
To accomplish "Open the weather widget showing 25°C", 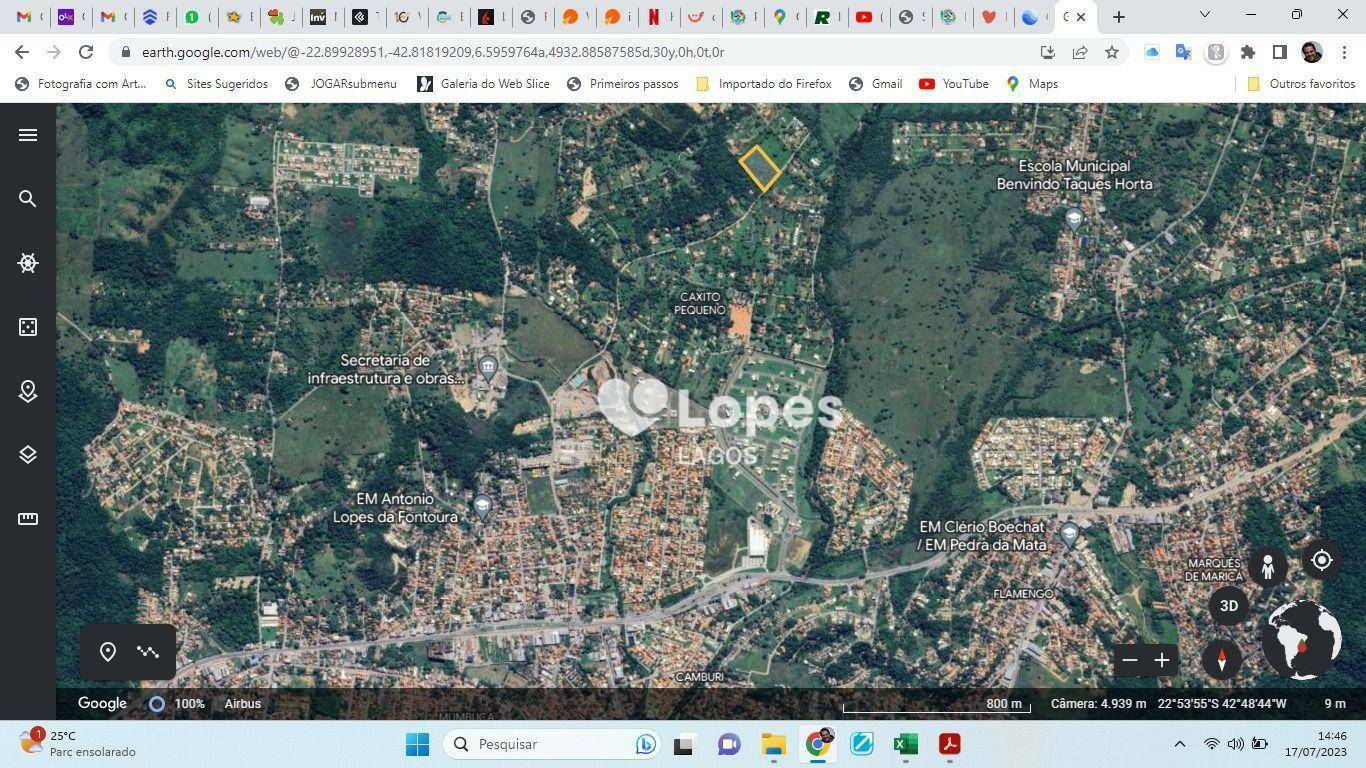I will click(x=78, y=743).
